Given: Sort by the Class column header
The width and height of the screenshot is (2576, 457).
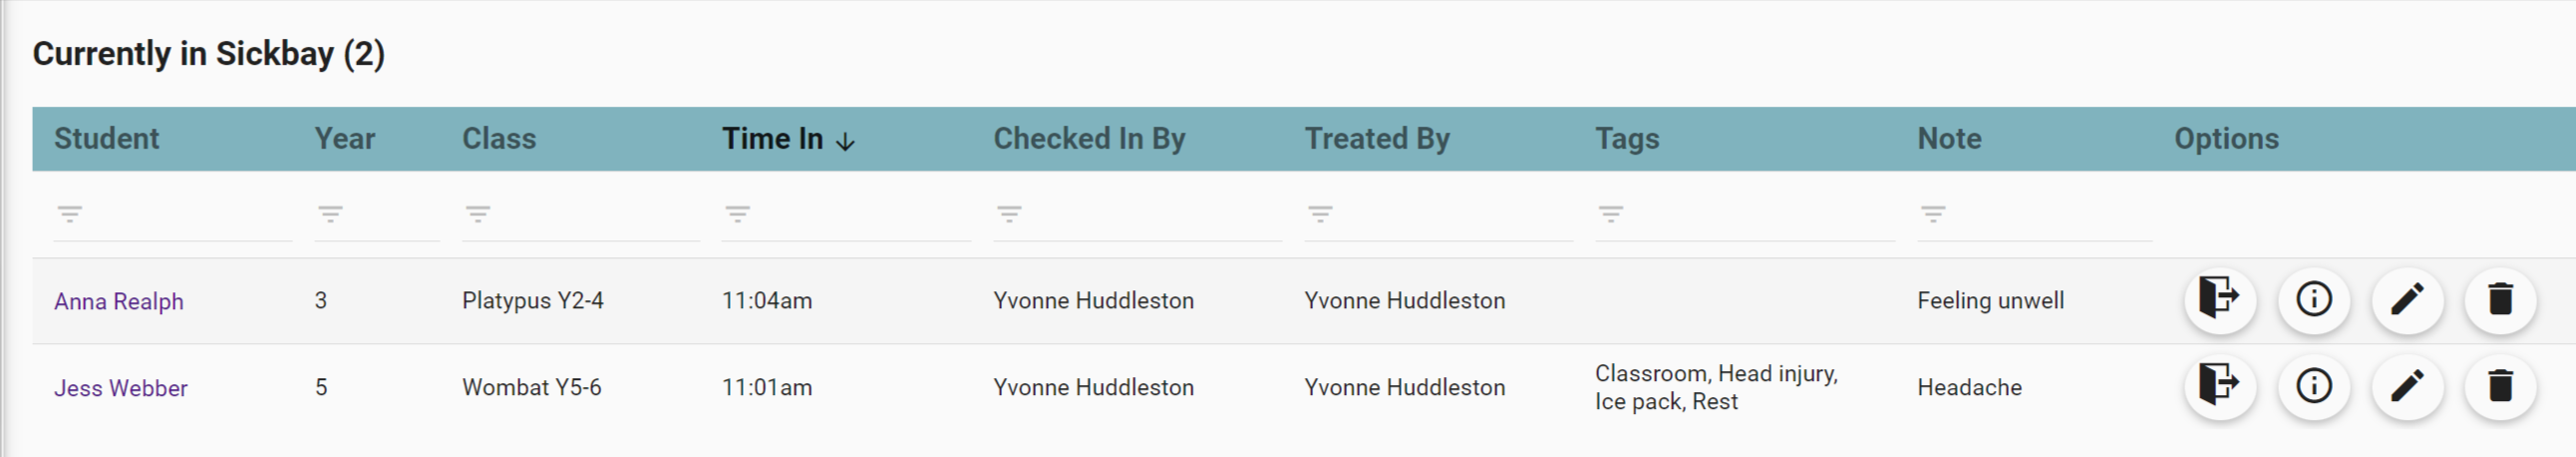Looking at the screenshot, I should (499, 139).
